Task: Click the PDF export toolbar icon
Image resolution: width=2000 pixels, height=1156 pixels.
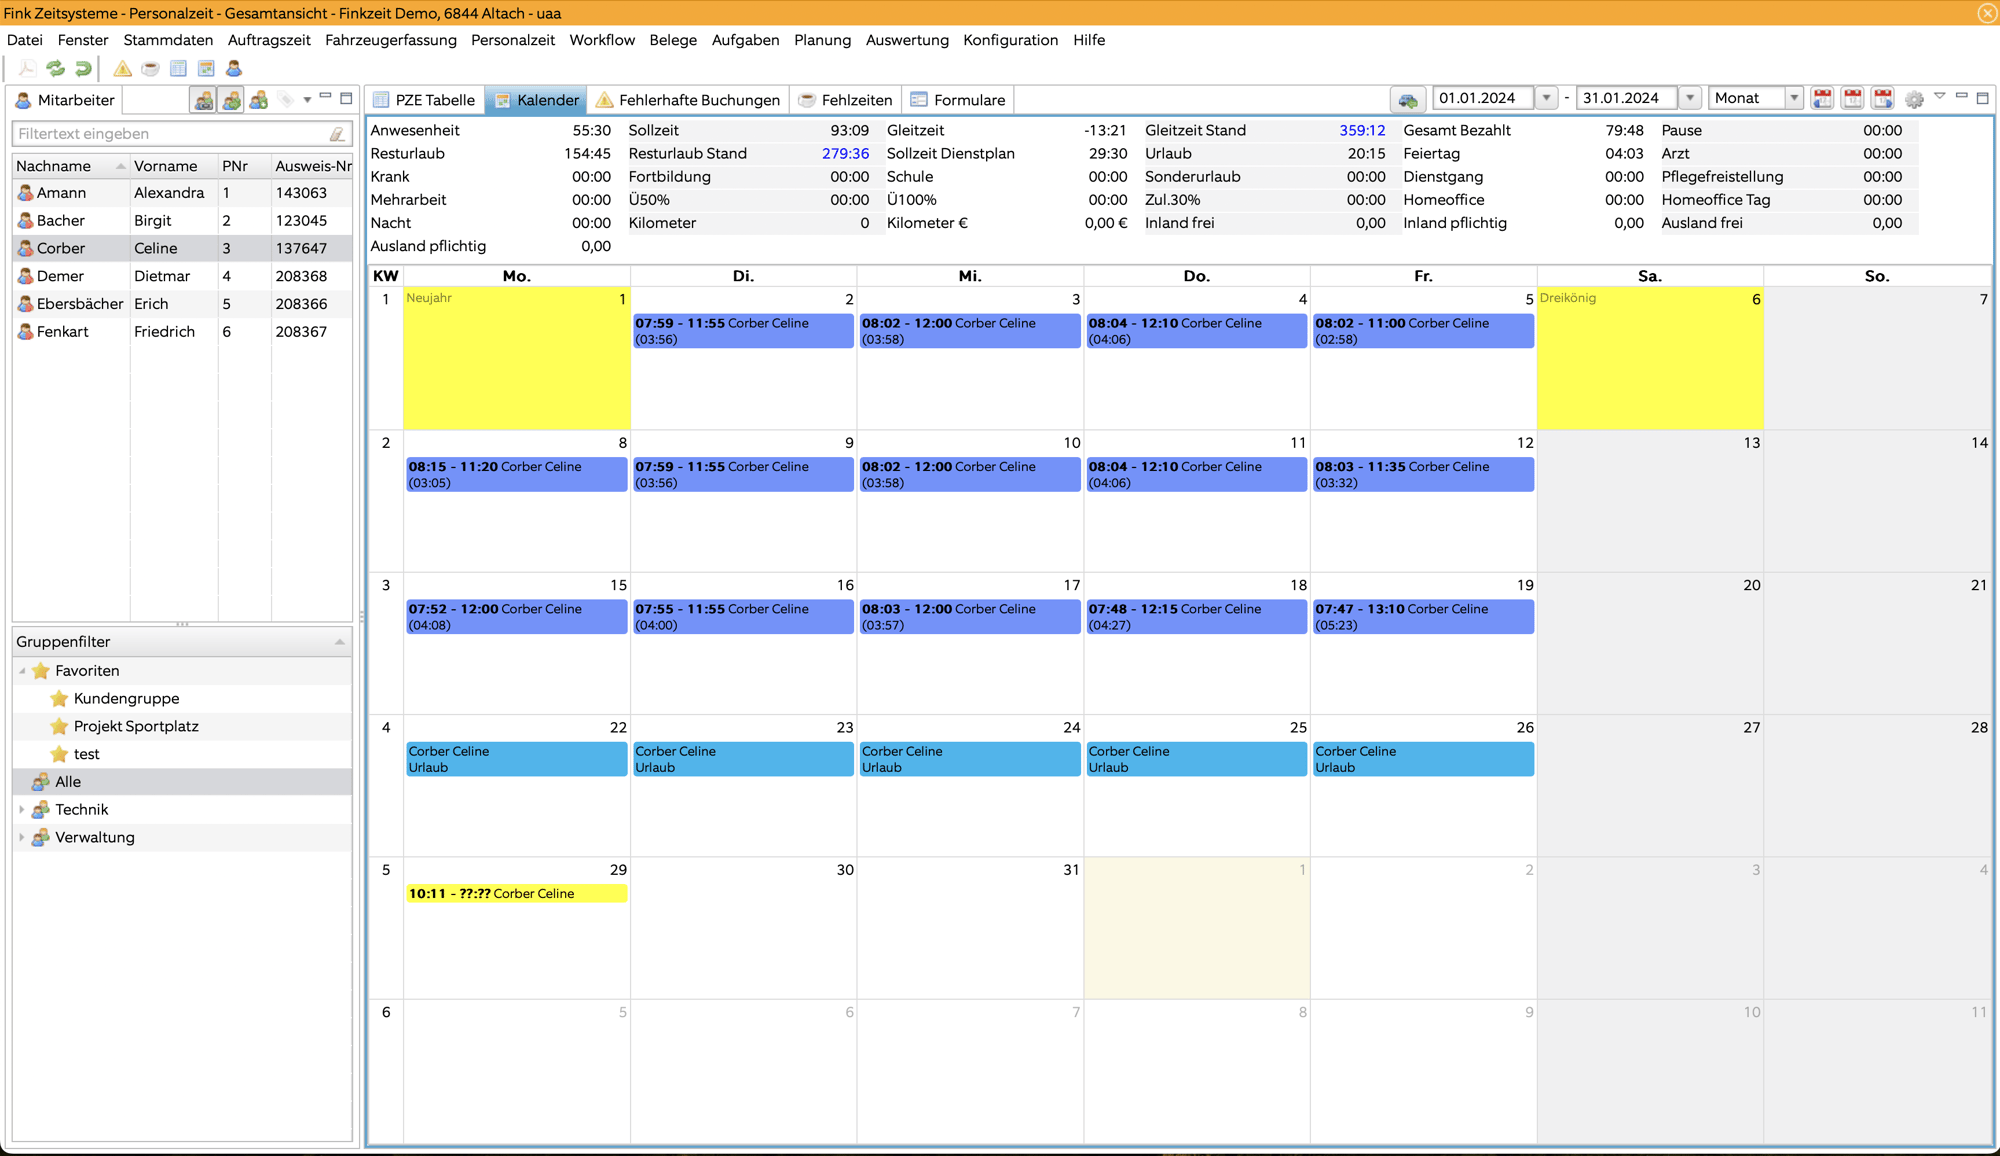Action: coord(27,68)
